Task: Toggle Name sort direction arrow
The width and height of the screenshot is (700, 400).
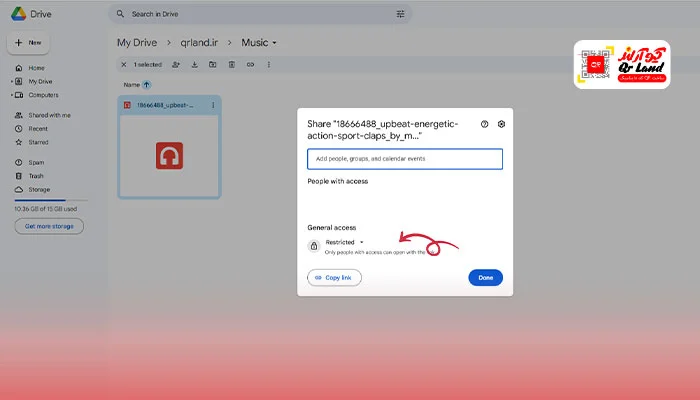Action: click(x=147, y=85)
